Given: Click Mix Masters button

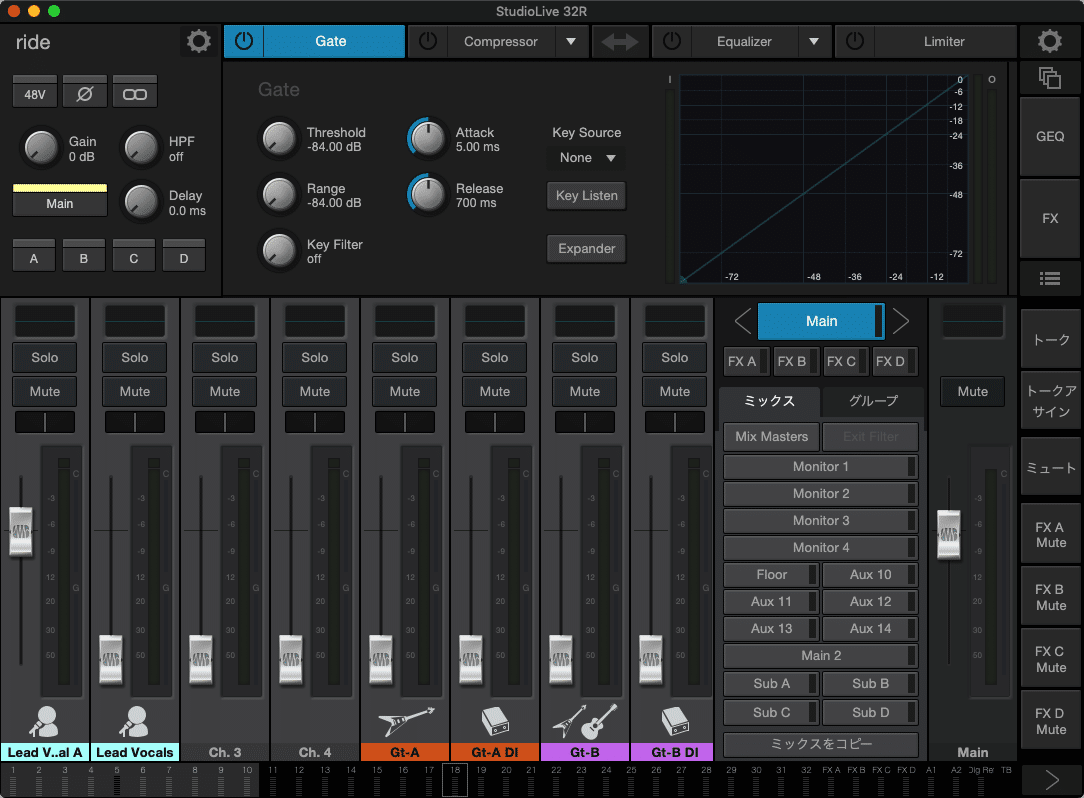Looking at the screenshot, I should [772, 436].
